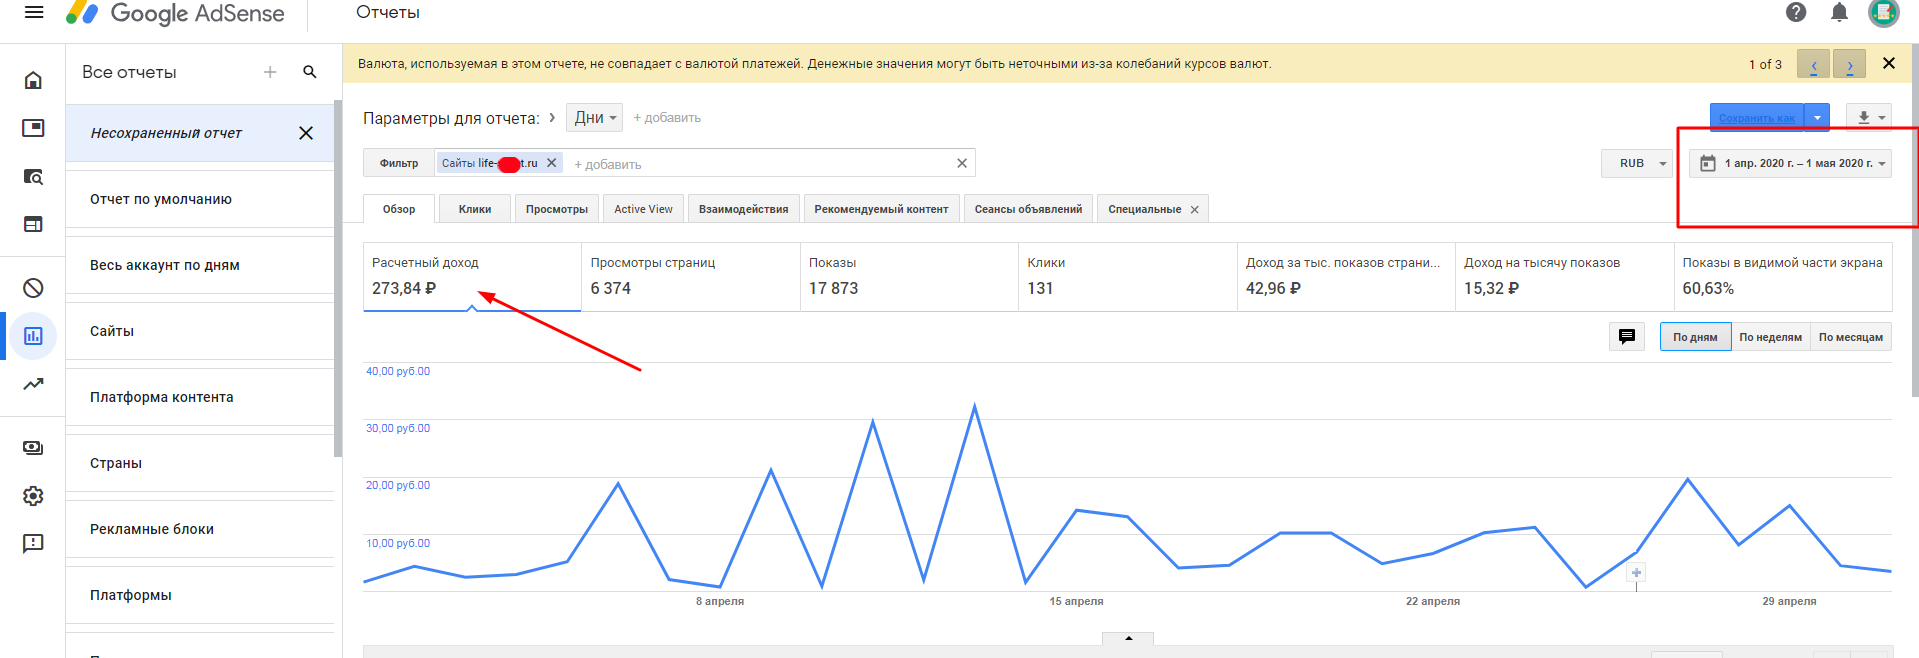This screenshot has height=658, width=1919.
Task: Open the date range picker
Action: click(x=1790, y=163)
